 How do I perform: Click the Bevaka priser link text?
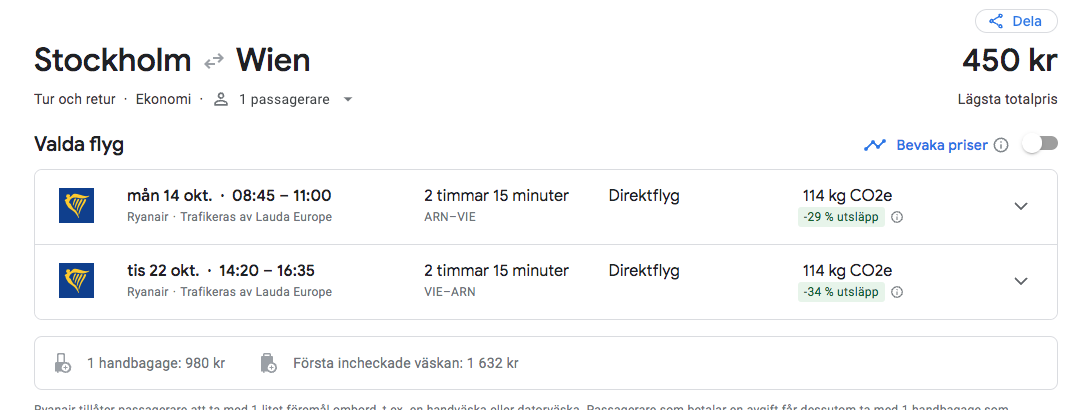(x=941, y=145)
